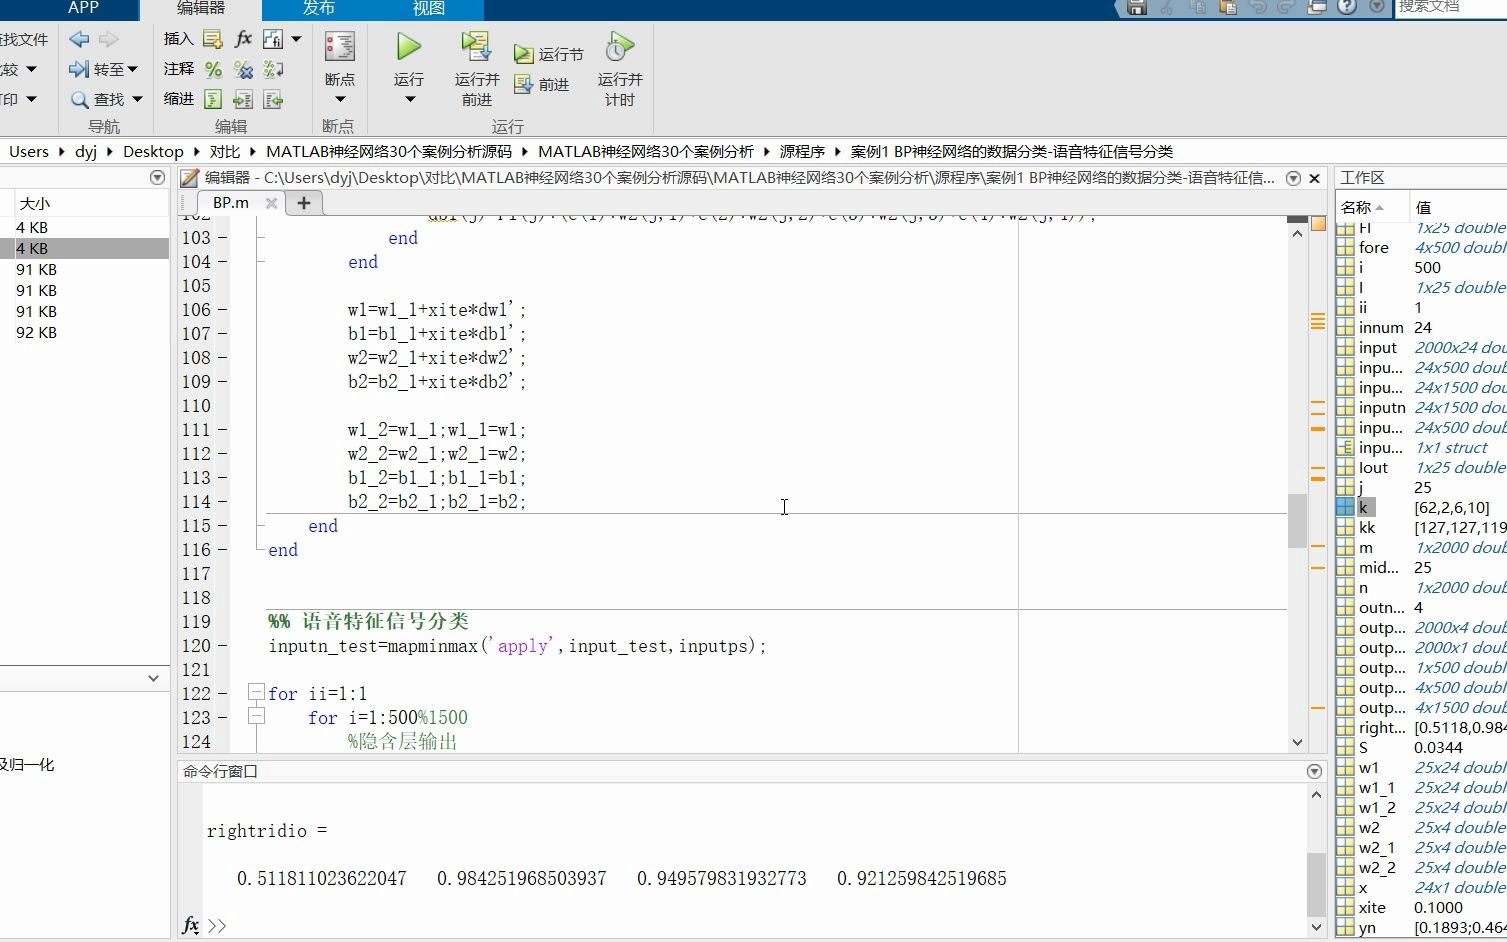Screen dimensions: 1507x942
Task: Click dyj in the address path
Action: [86, 151]
